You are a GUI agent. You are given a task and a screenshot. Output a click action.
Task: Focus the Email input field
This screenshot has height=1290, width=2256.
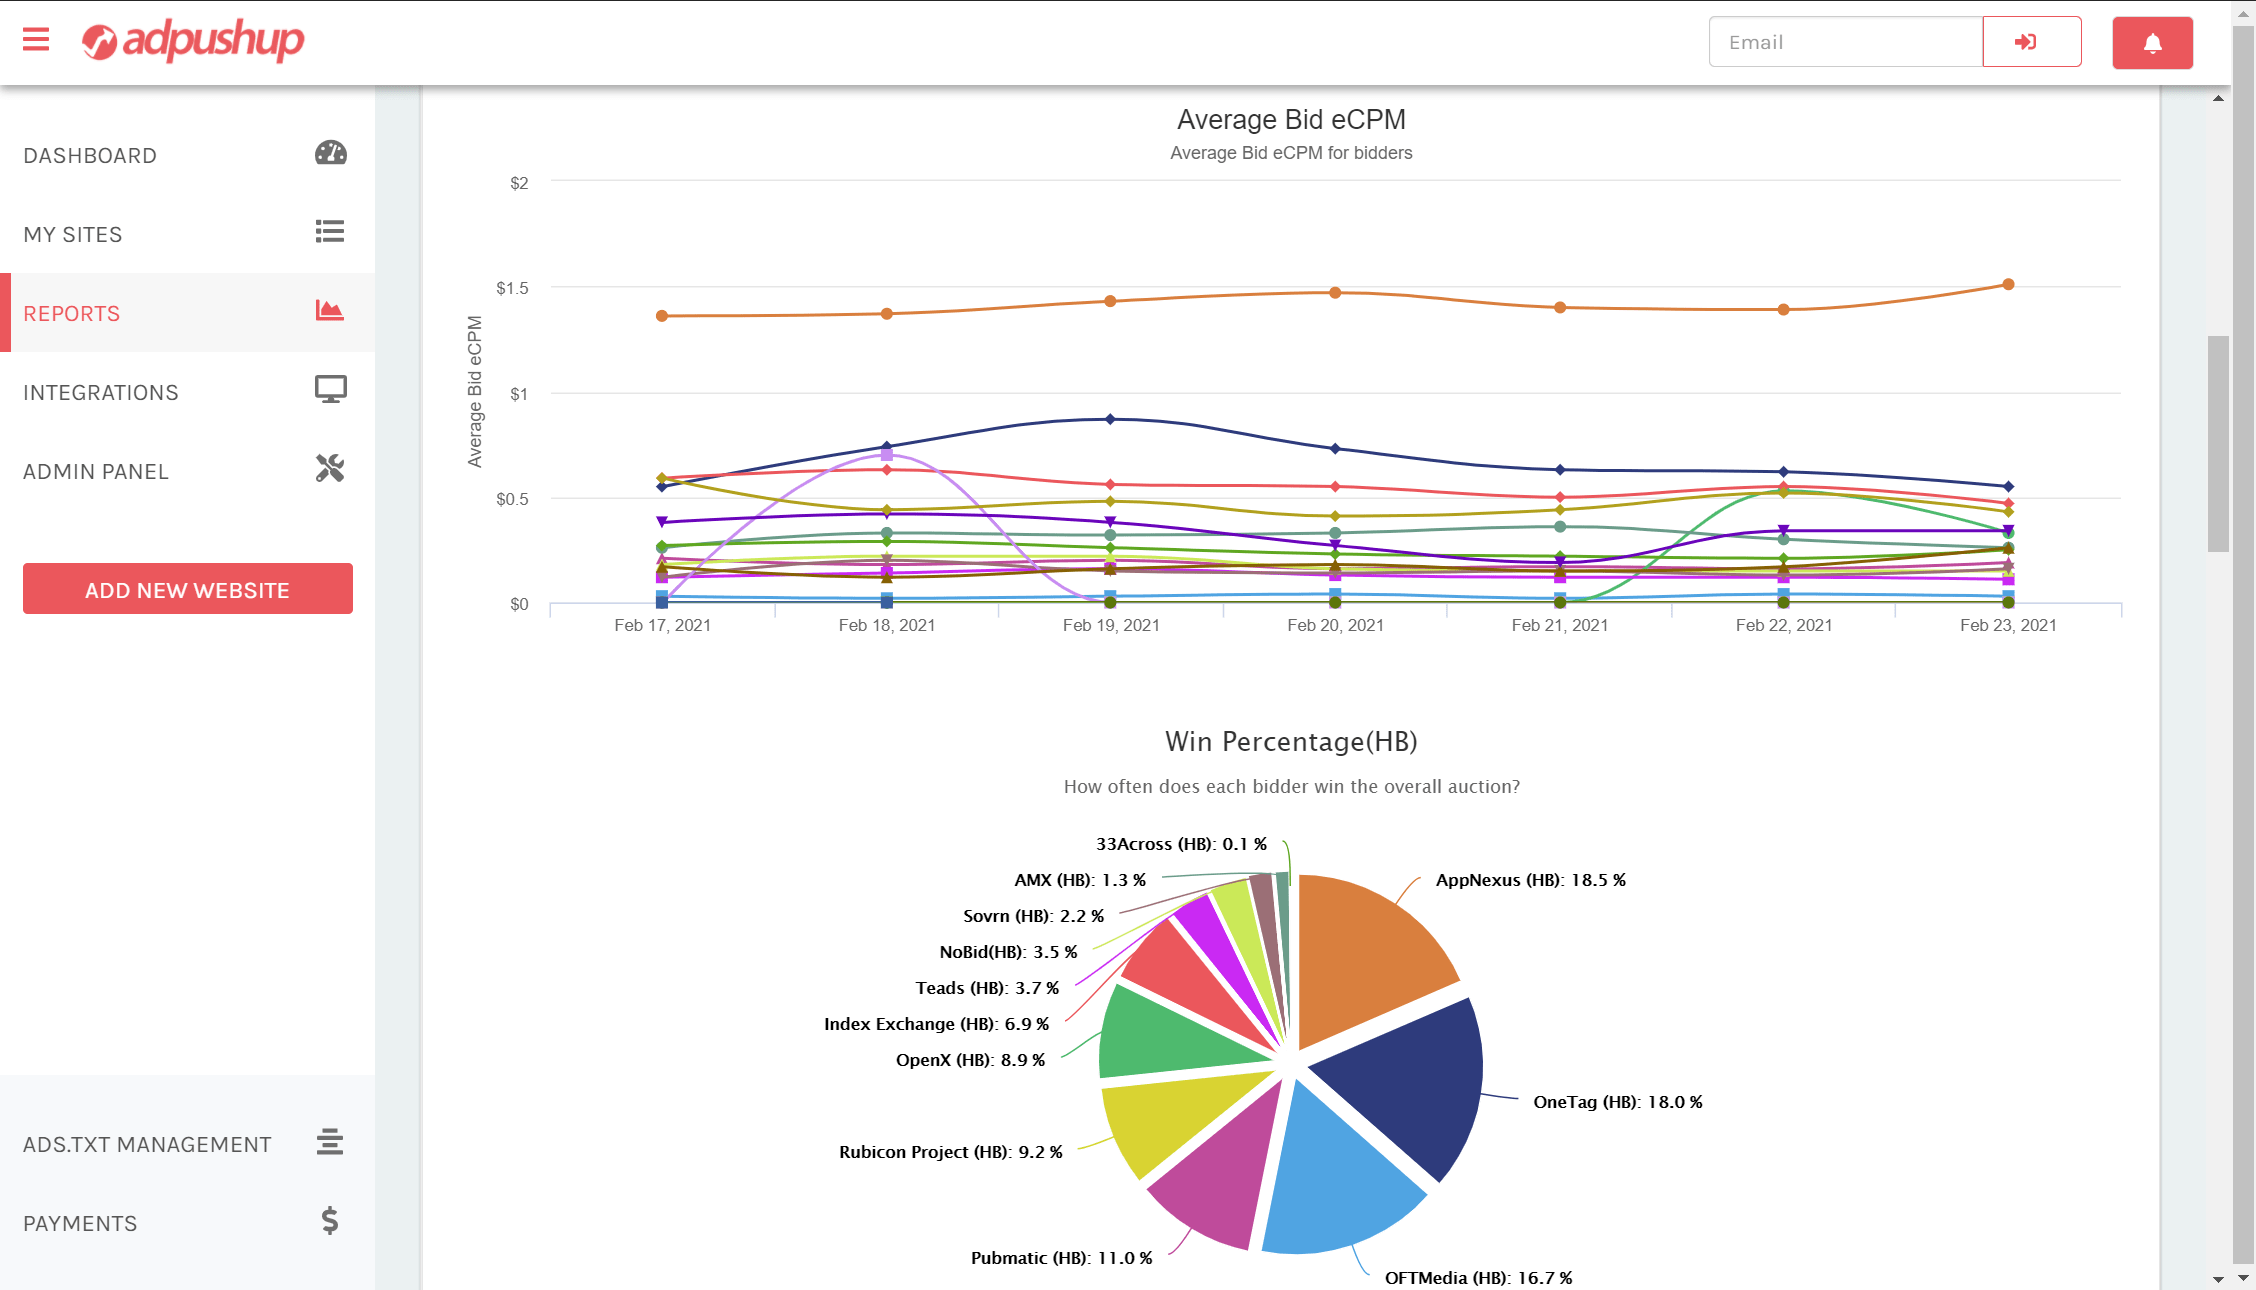[x=1845, y=42]
